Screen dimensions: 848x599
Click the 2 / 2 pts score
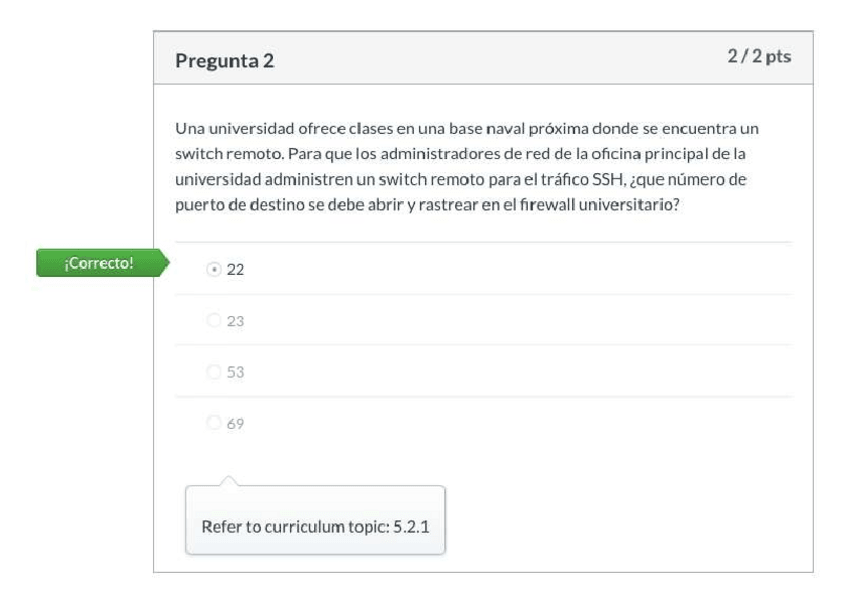tap(759, 57)
